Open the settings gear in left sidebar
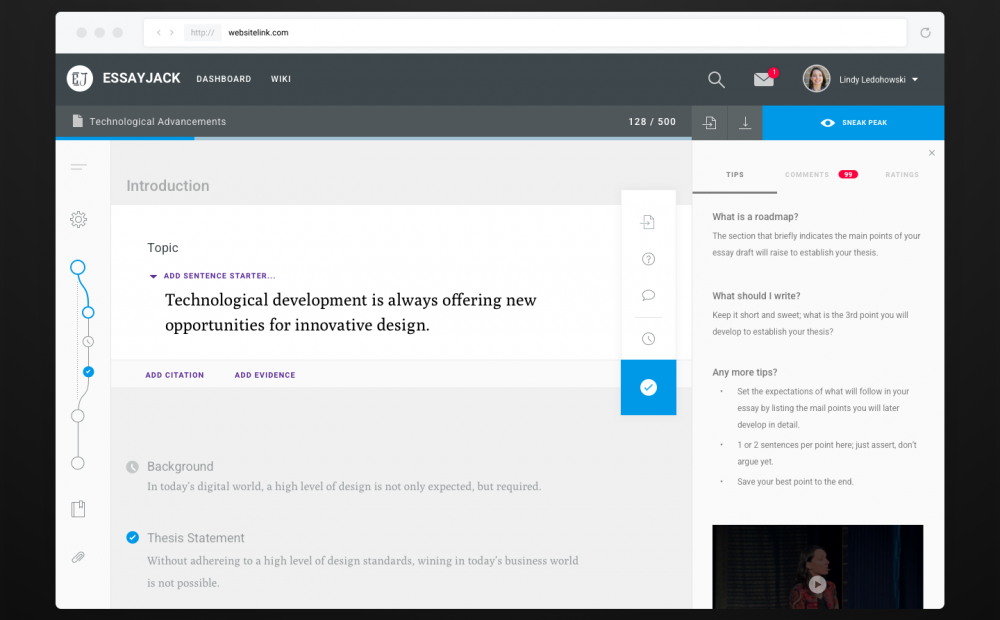The width and height of the screenshot is (1000, 620). point(78,219)
